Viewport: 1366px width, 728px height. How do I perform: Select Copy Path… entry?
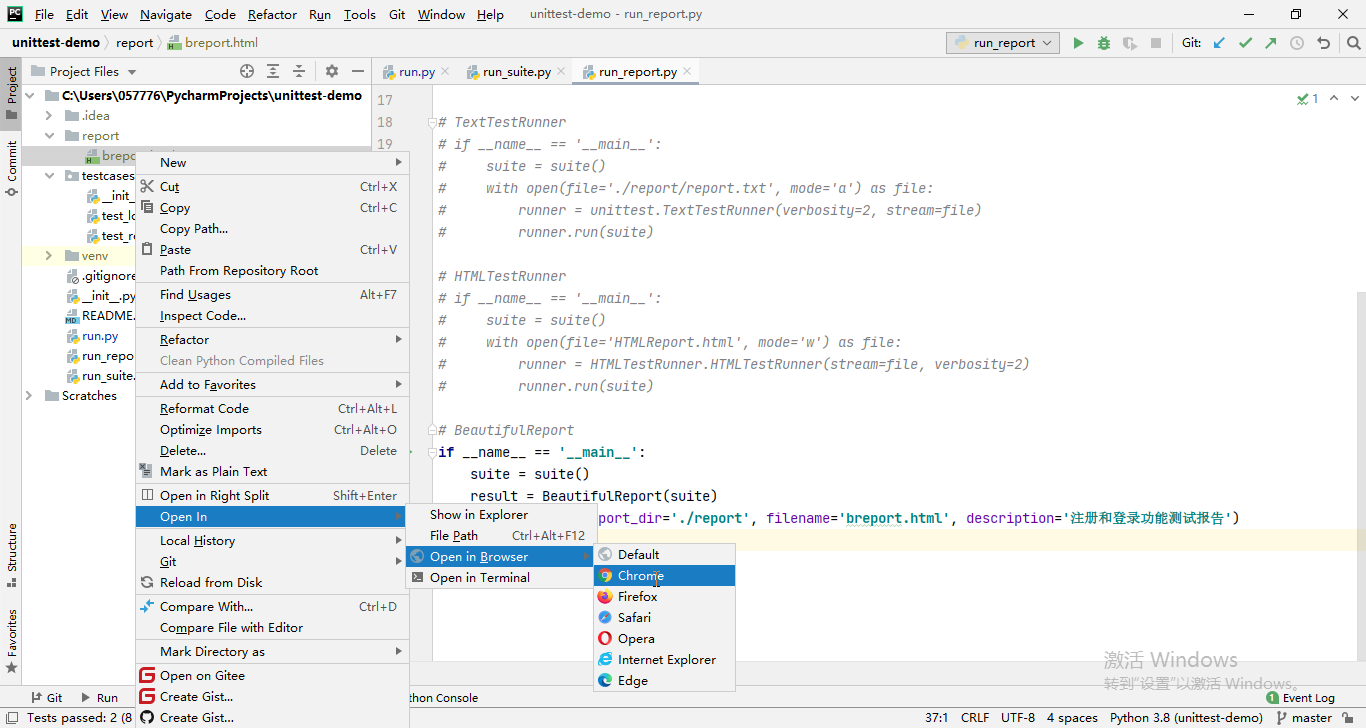tap(272, 229)
